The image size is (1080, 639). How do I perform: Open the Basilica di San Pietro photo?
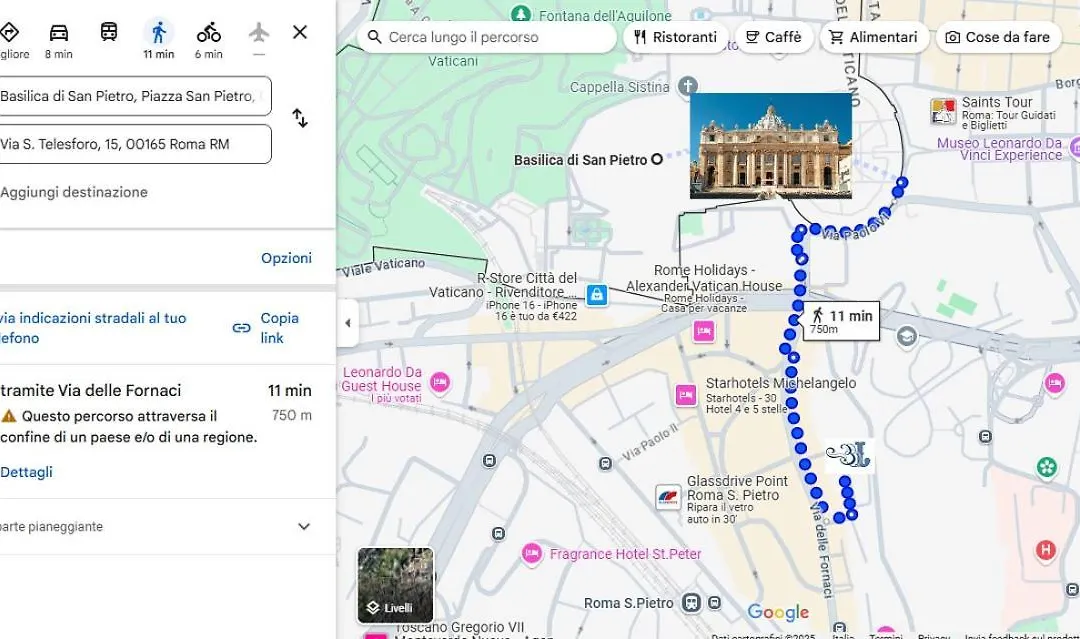tap(771, 145)
